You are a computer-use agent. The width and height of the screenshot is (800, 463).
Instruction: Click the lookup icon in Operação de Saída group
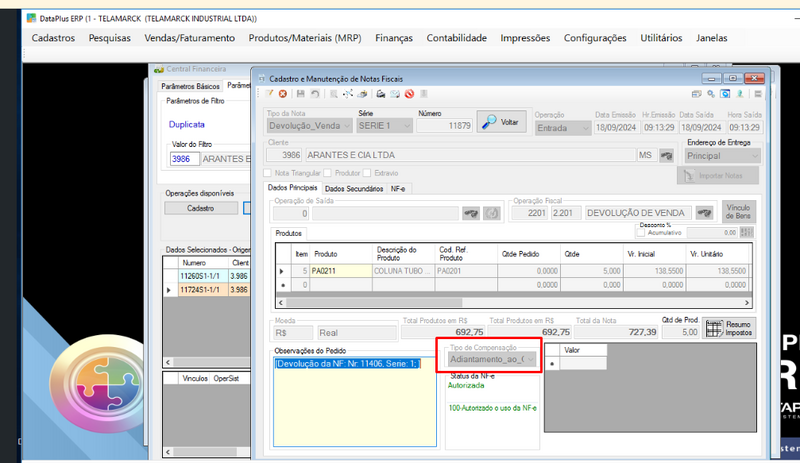pyautogui.click(x=471, y=213)
